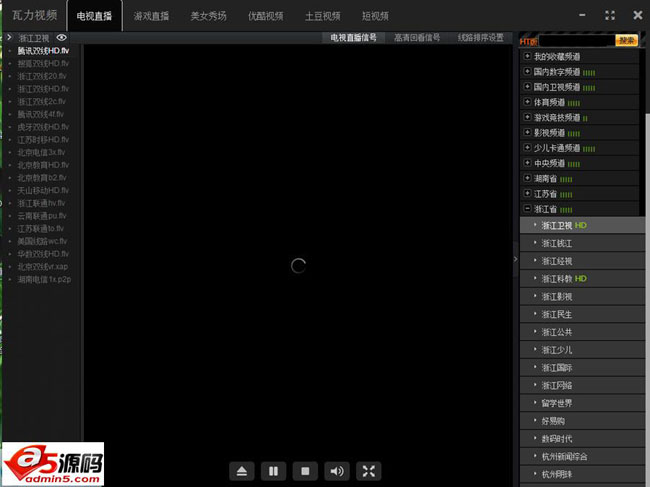The width and height of the screenshot is (650, 487).
Task: Select channel 浙江少儿
Action: (x=582, y=350)
